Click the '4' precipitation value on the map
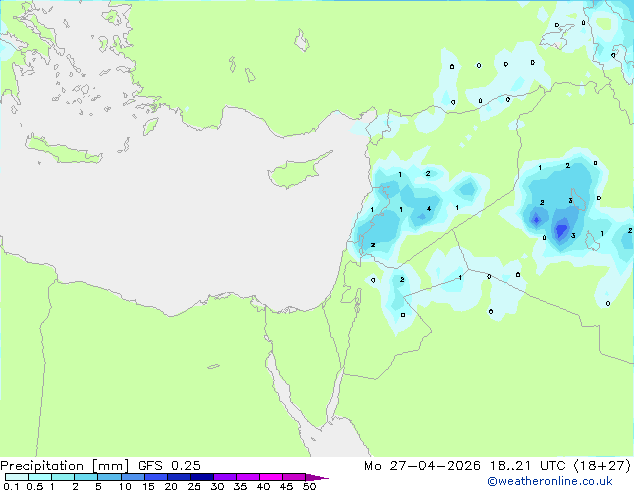The height and width of the screenshot is (490, 634). pos(429,209)
